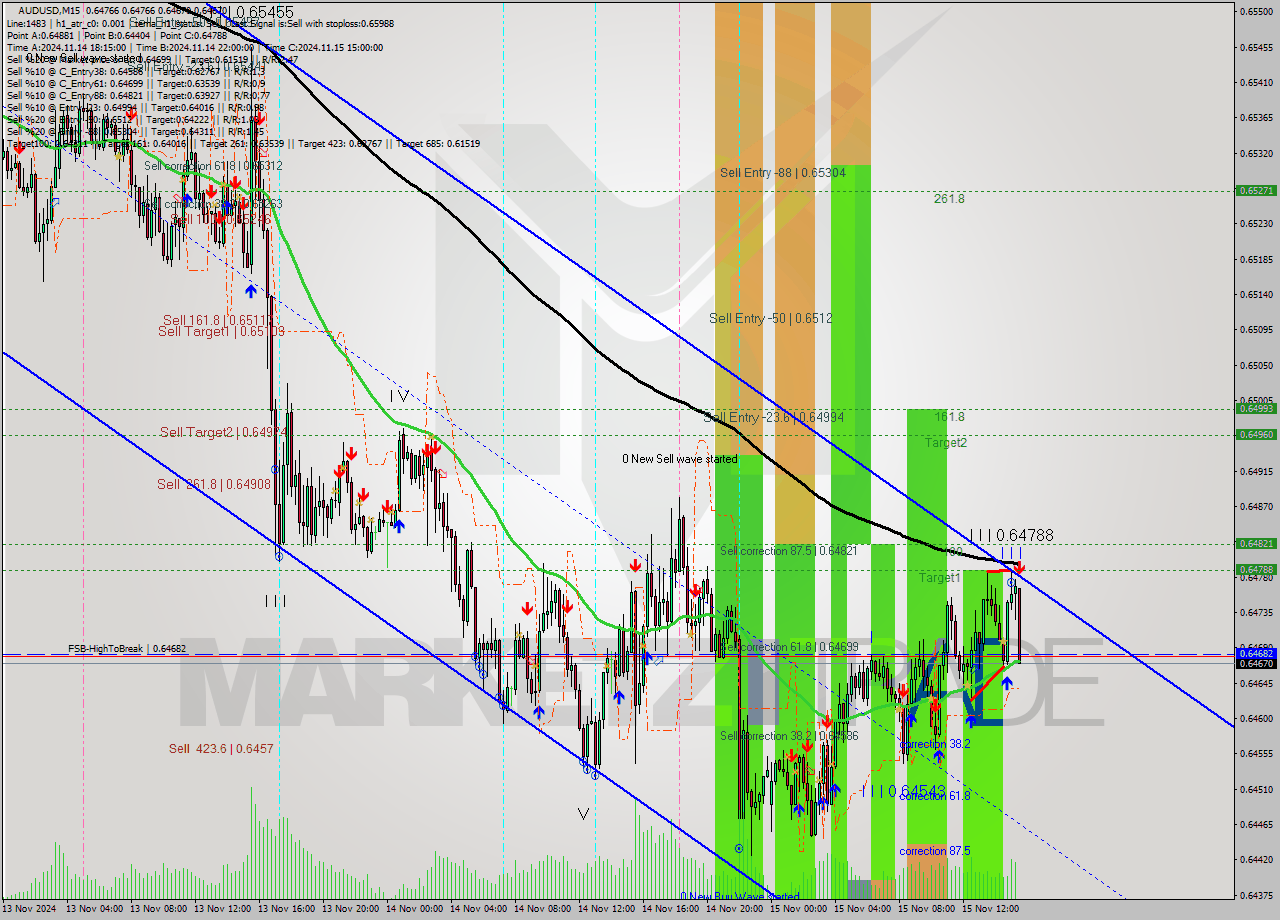Click the '13 Nov 2024' time axis label

(30, 909)
